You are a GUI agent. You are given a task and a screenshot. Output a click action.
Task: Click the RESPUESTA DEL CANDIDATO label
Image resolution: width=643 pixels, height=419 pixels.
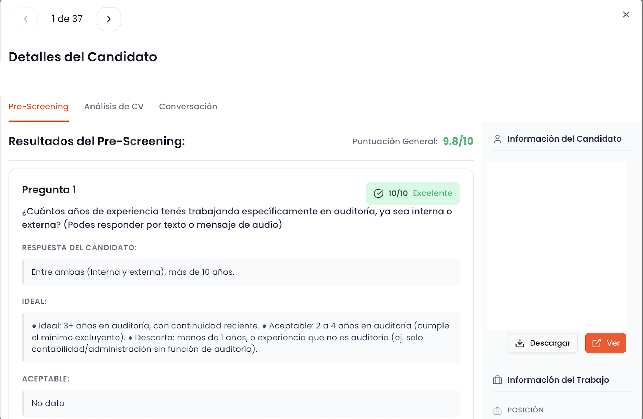point(79,248)
